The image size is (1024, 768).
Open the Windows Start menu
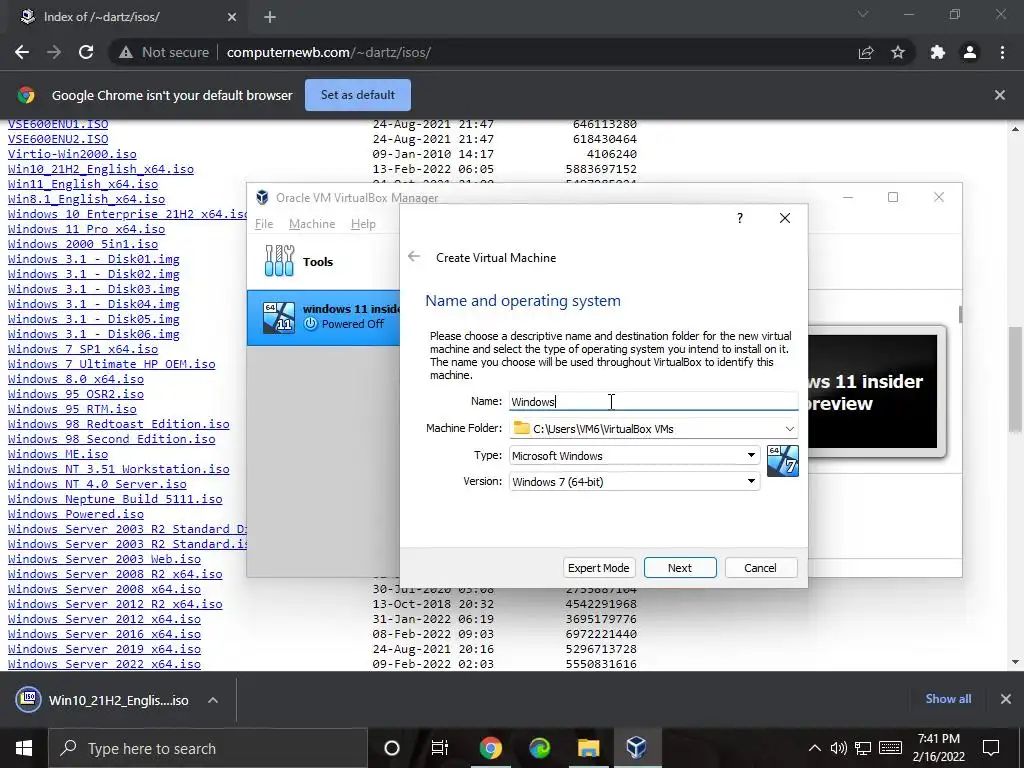(24, 748)
